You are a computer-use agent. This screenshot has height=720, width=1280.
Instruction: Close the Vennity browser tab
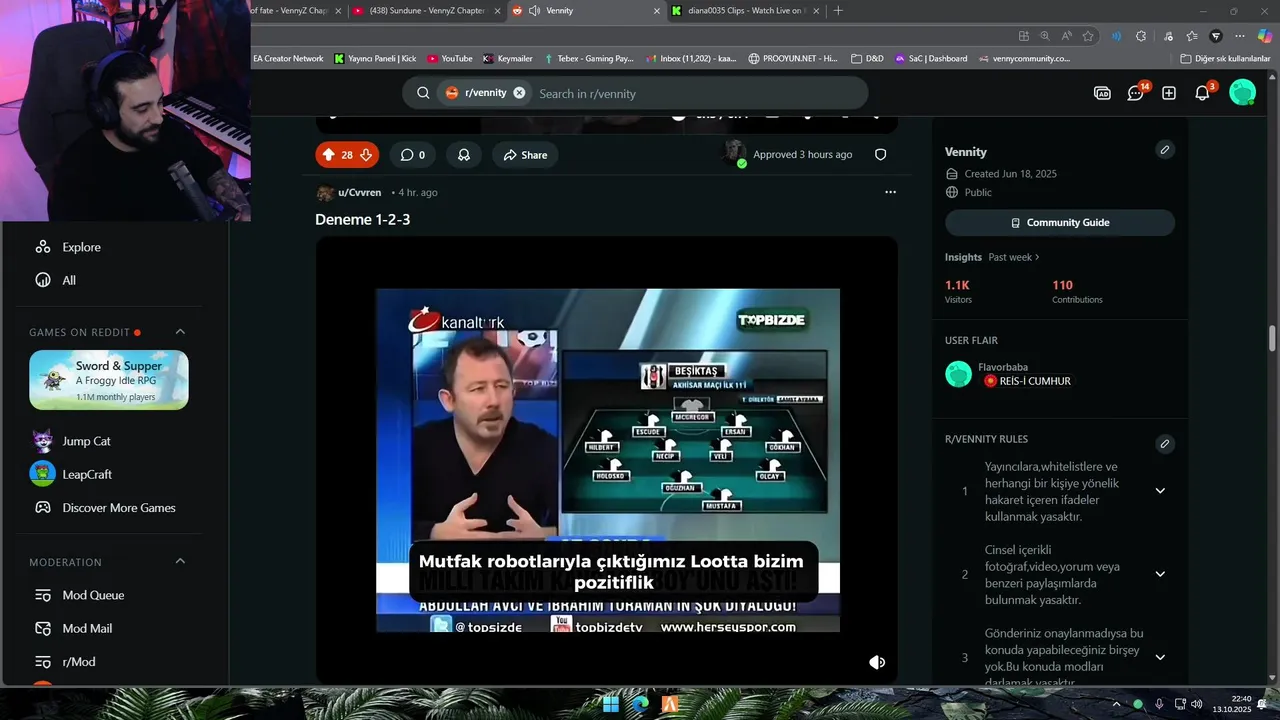click(x=657, y=11)
